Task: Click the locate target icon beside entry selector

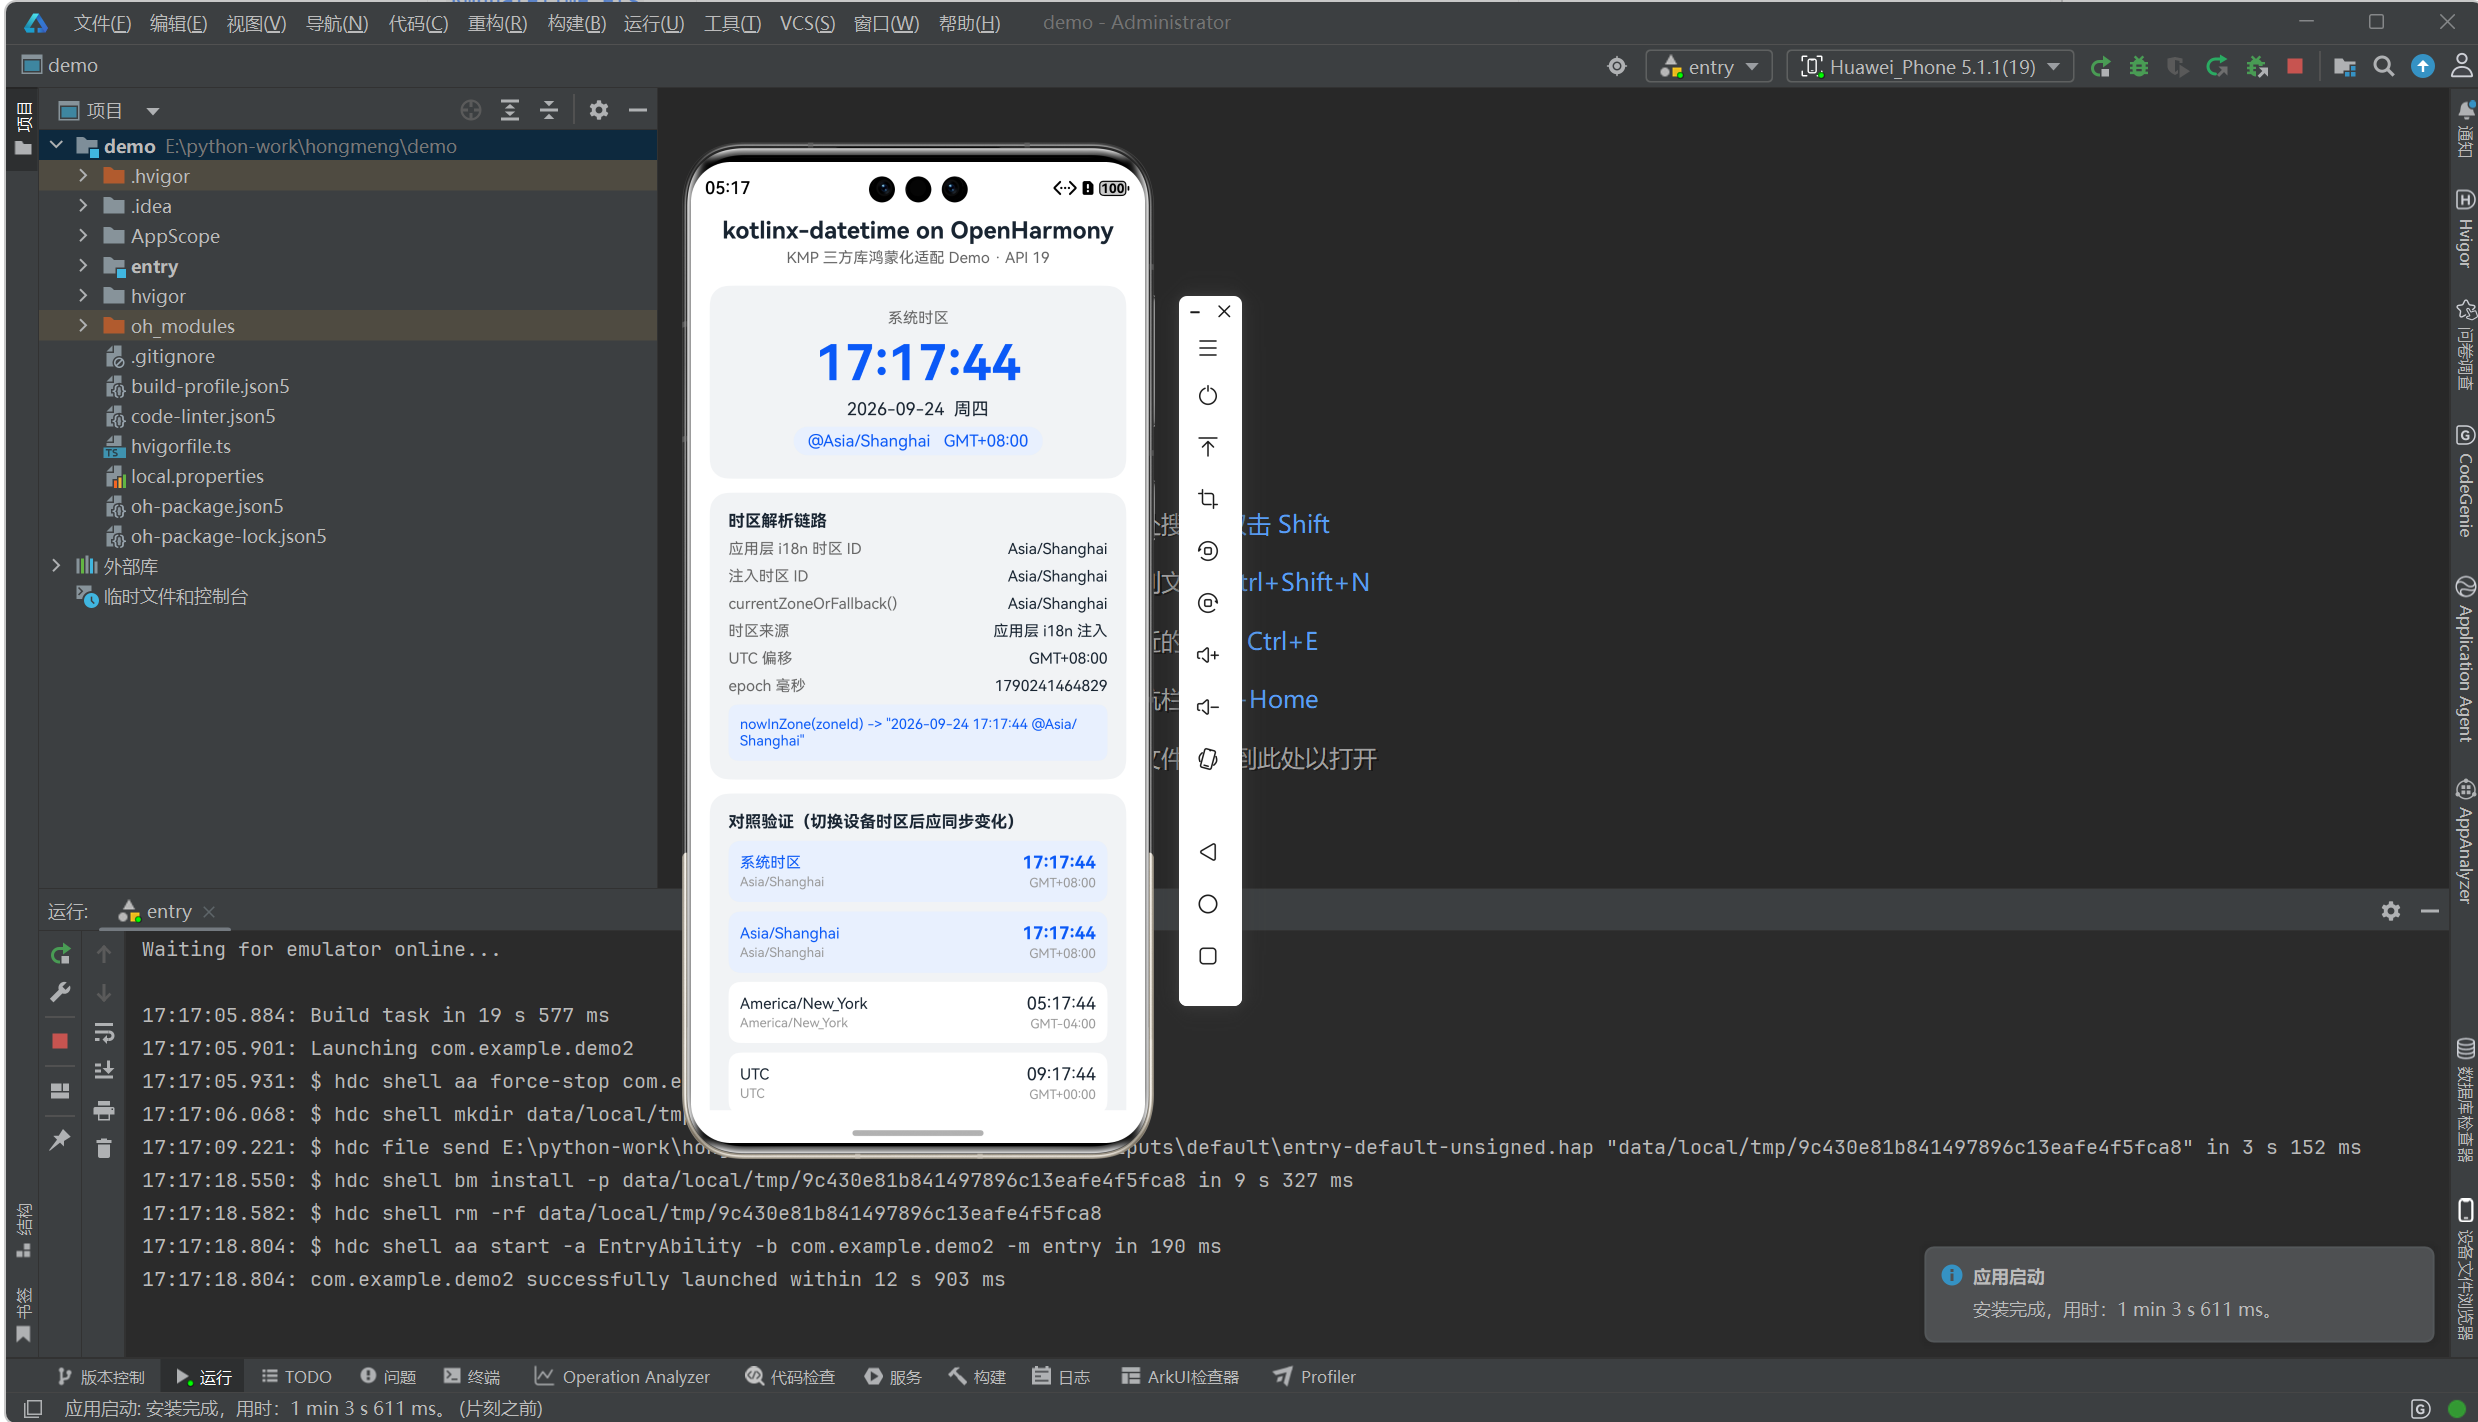Action: click(1617, 67)
